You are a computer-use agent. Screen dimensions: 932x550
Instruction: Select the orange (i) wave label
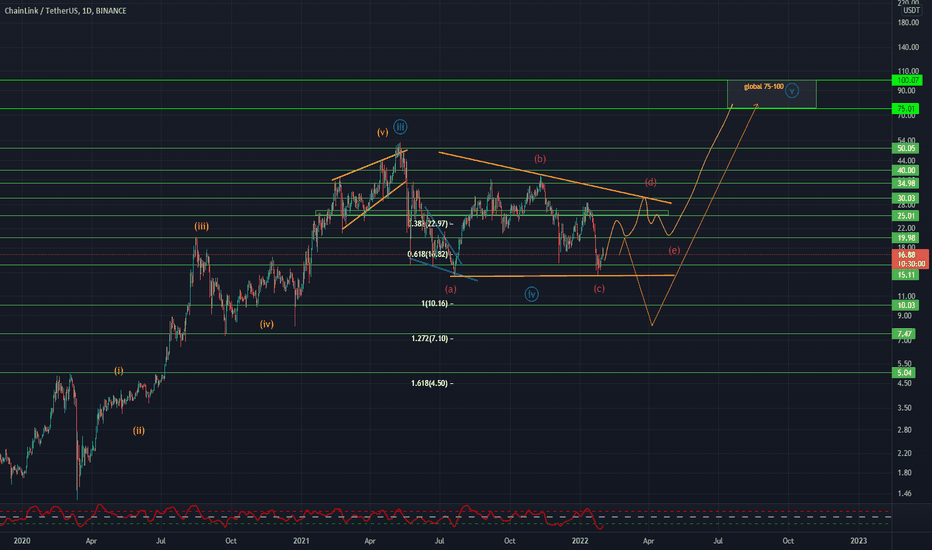coord(119,370)
